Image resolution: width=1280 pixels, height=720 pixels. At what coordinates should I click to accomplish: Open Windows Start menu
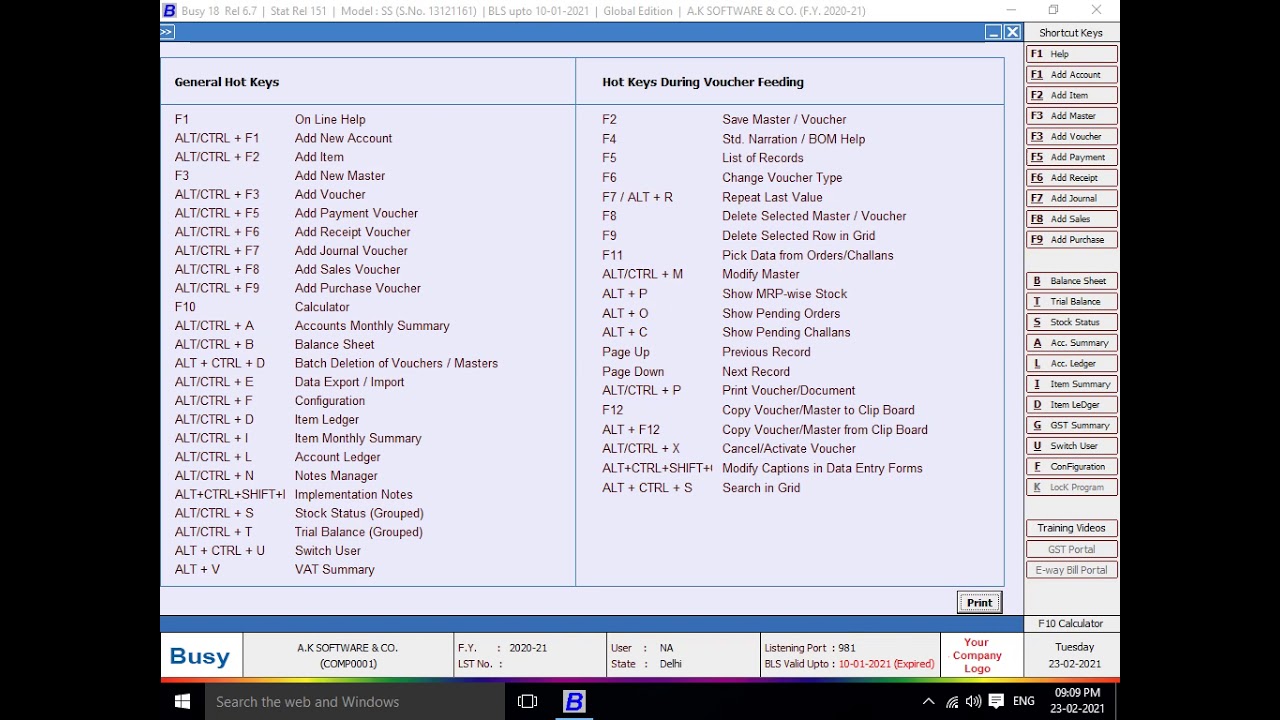[182, 702]
